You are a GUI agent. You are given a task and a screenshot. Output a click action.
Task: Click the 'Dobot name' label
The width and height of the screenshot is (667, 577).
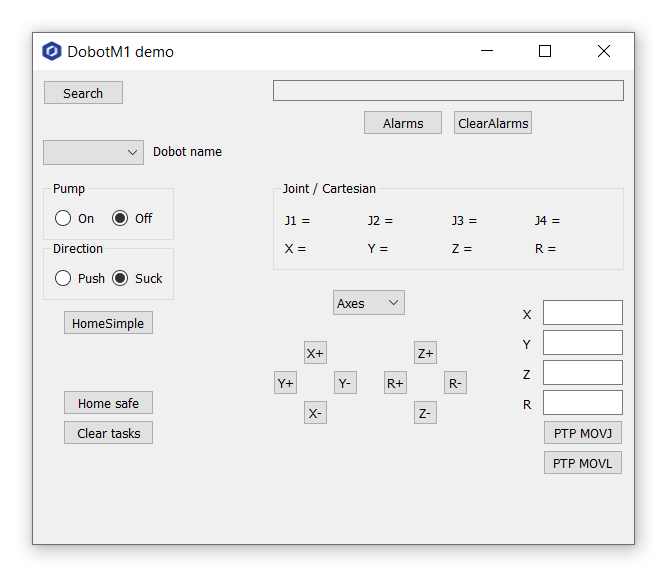[x=187, y=152]
